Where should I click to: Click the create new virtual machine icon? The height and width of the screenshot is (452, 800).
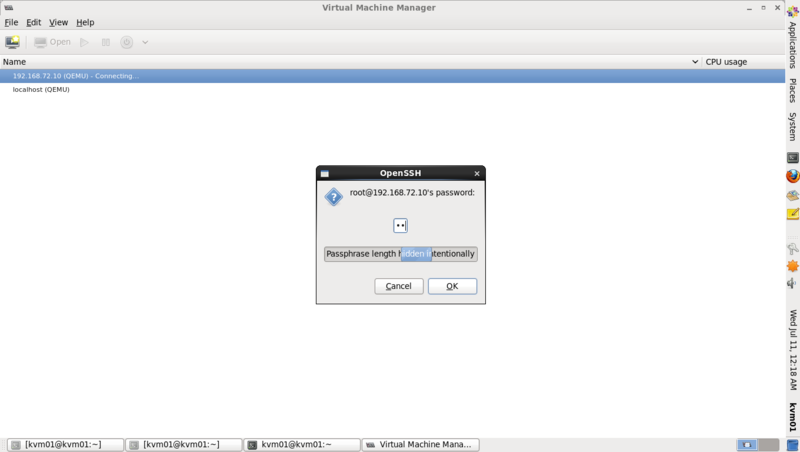(12, 42)
